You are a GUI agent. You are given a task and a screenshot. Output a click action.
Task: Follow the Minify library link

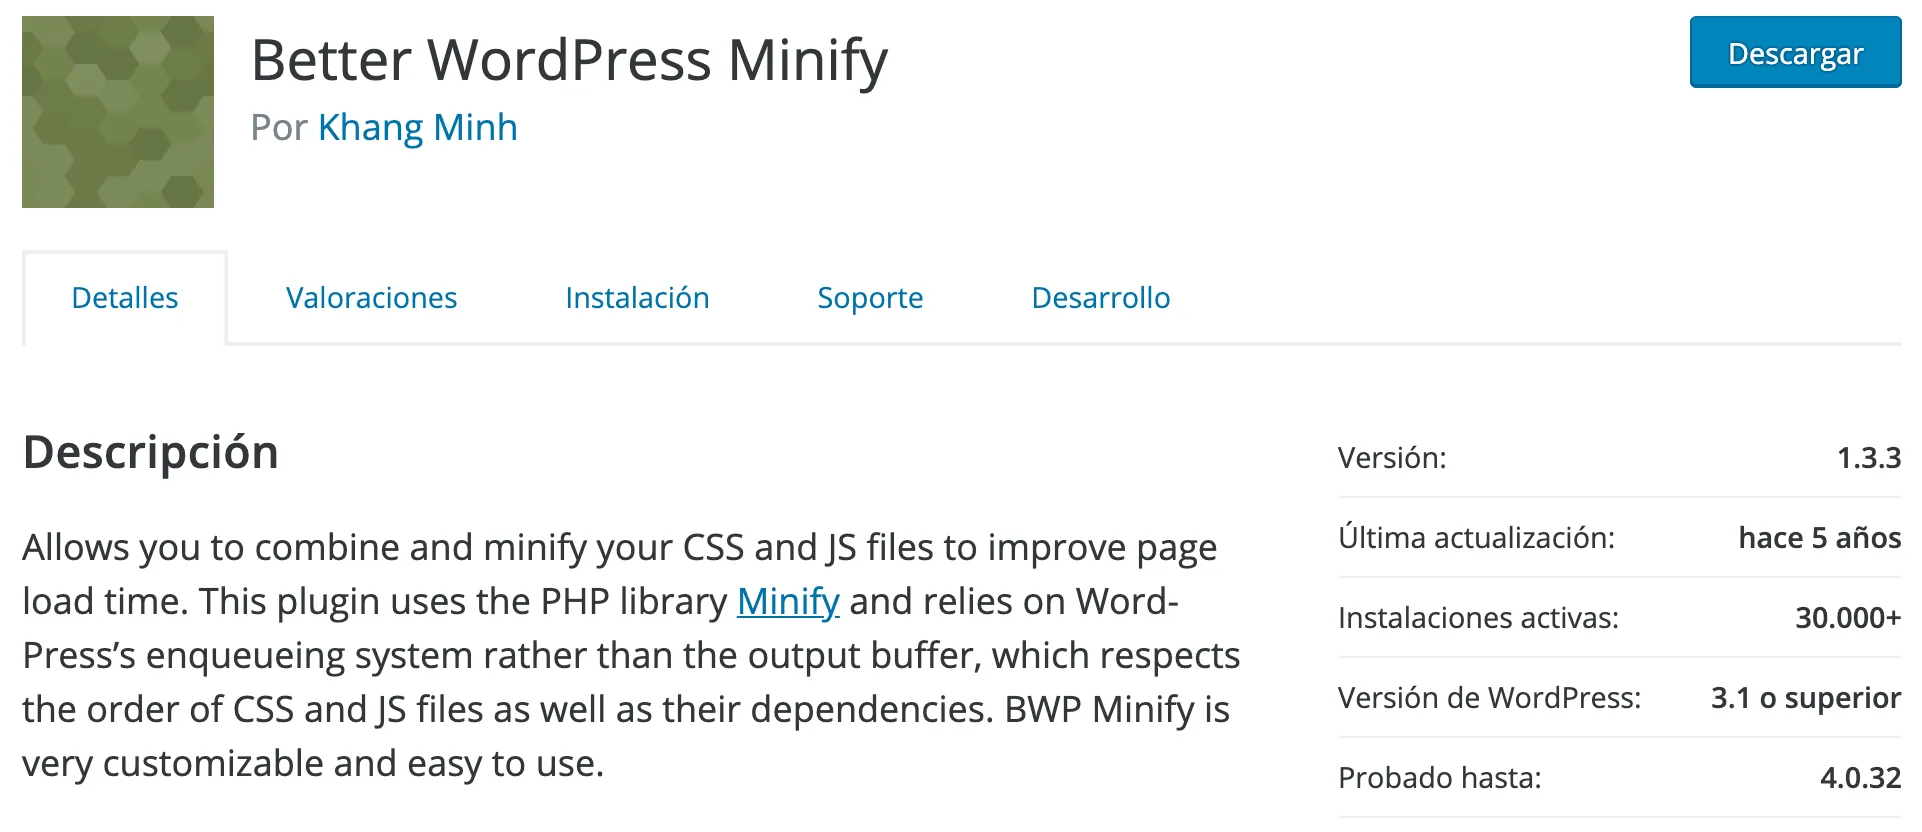click(x=787, y=601)
